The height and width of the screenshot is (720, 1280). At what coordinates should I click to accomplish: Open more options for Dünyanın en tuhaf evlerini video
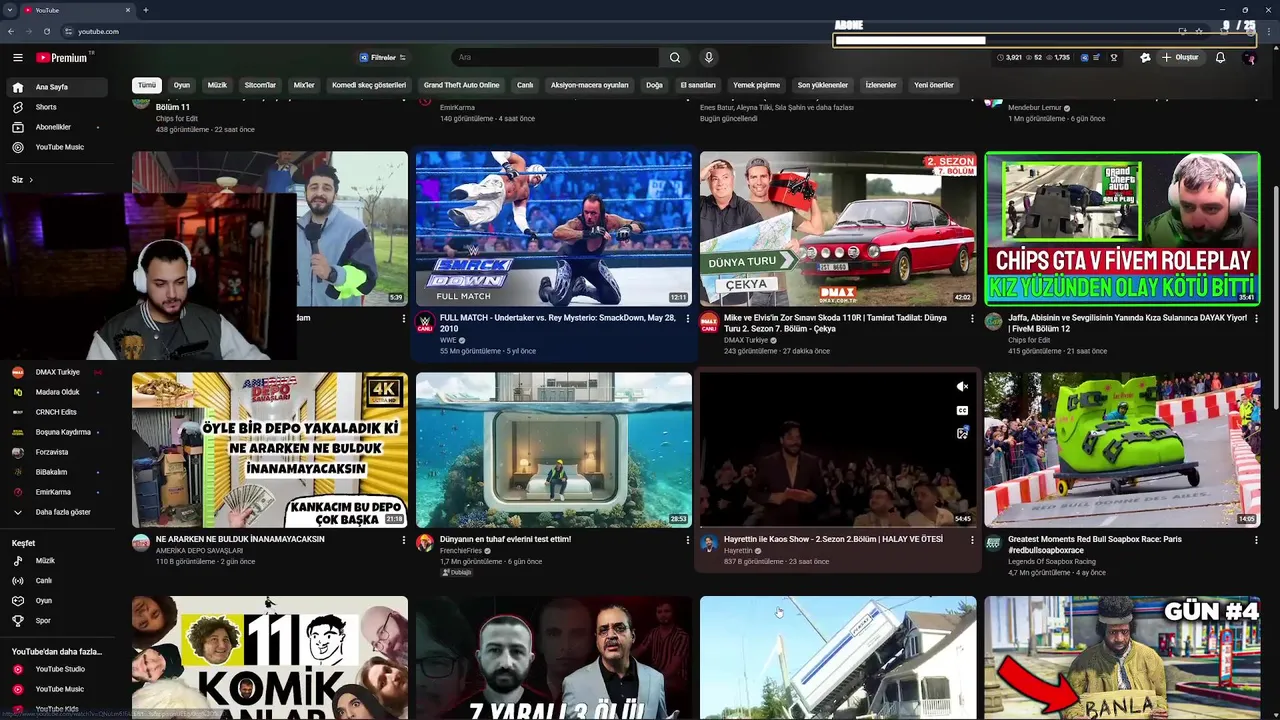(688, 540)
